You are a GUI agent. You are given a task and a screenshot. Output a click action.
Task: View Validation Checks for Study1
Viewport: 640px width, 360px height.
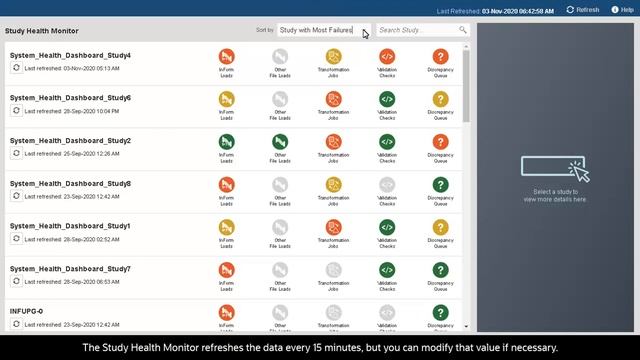pyautogui.click(x=387, y=227)
